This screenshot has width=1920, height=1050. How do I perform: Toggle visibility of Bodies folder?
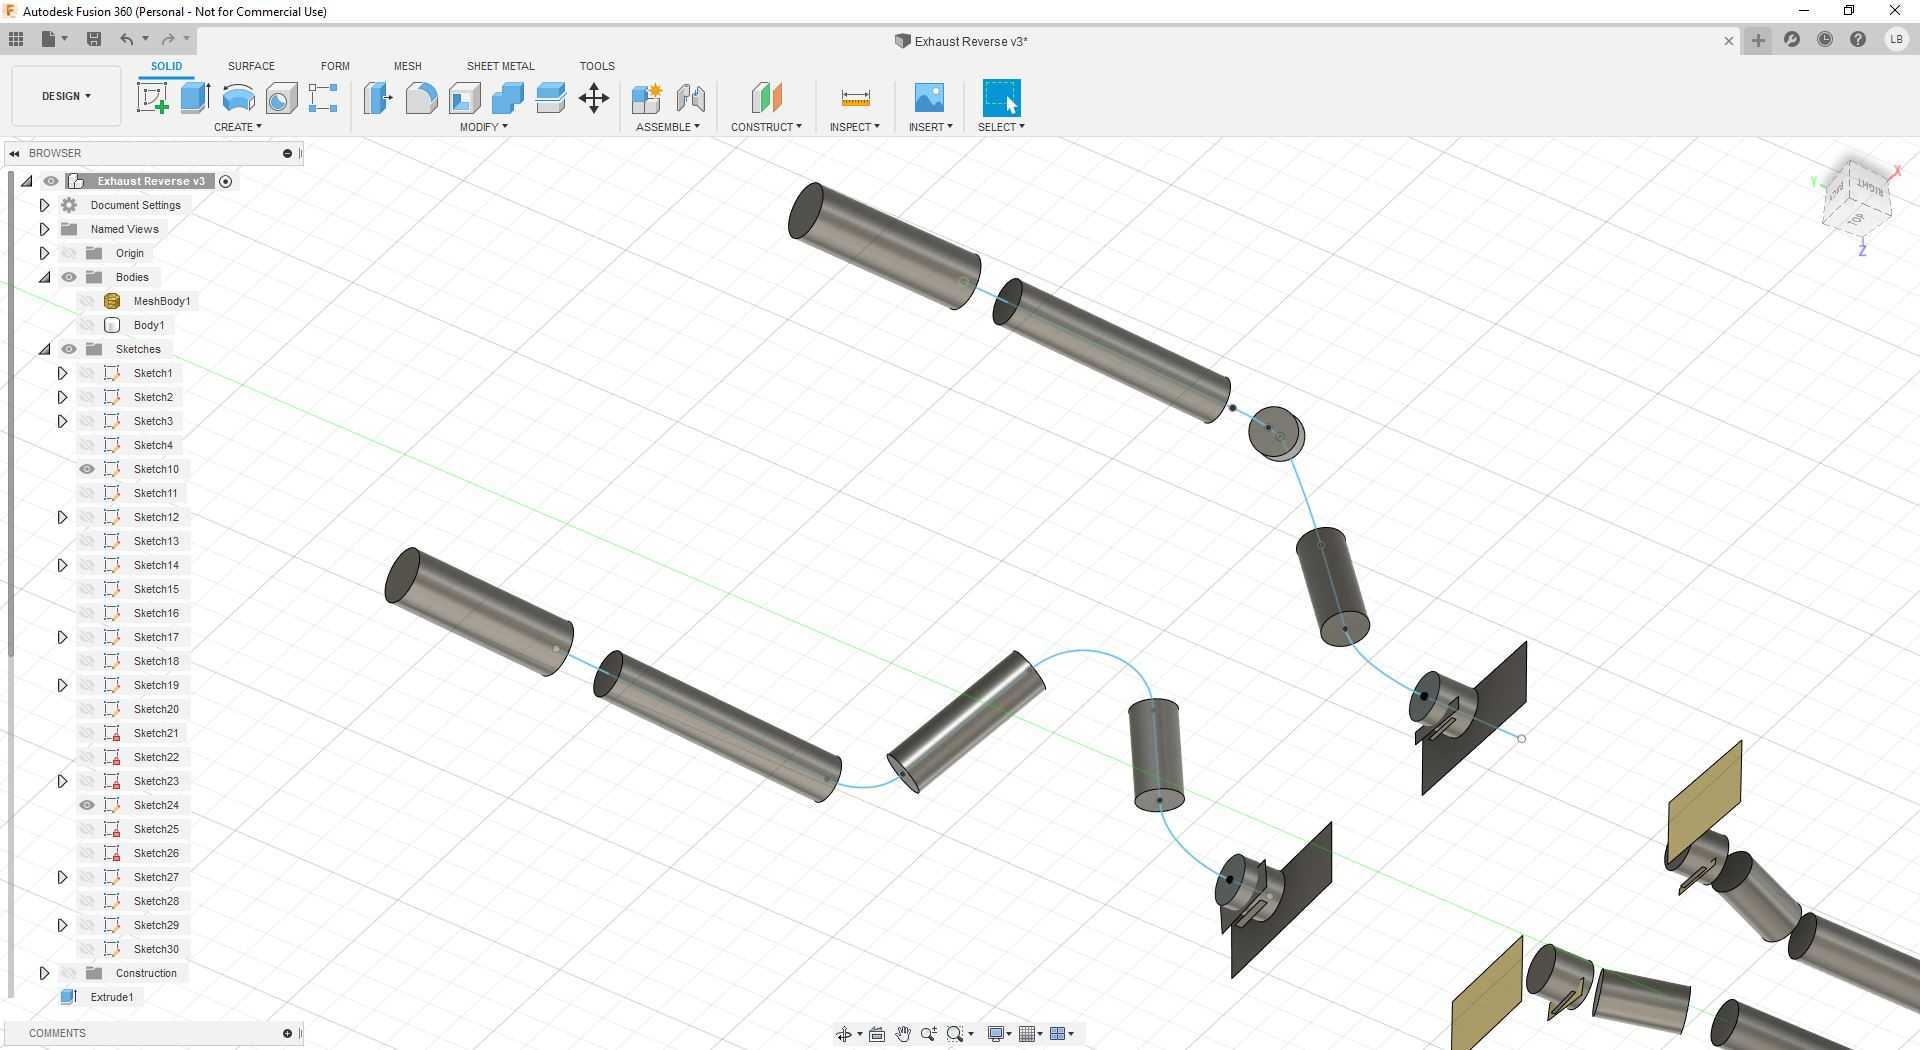pos(69,277)
